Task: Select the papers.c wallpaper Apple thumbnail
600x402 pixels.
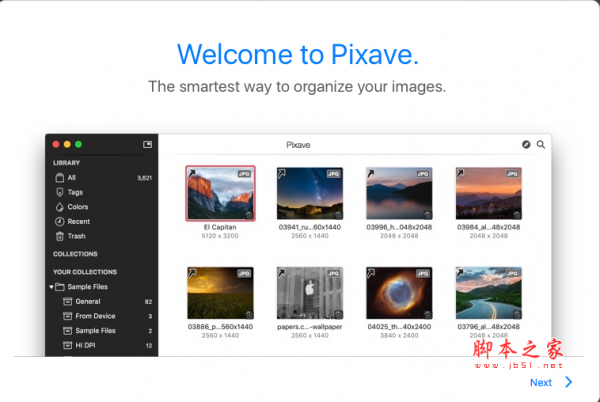Action: pyautogui.click(x=310, y=293)
